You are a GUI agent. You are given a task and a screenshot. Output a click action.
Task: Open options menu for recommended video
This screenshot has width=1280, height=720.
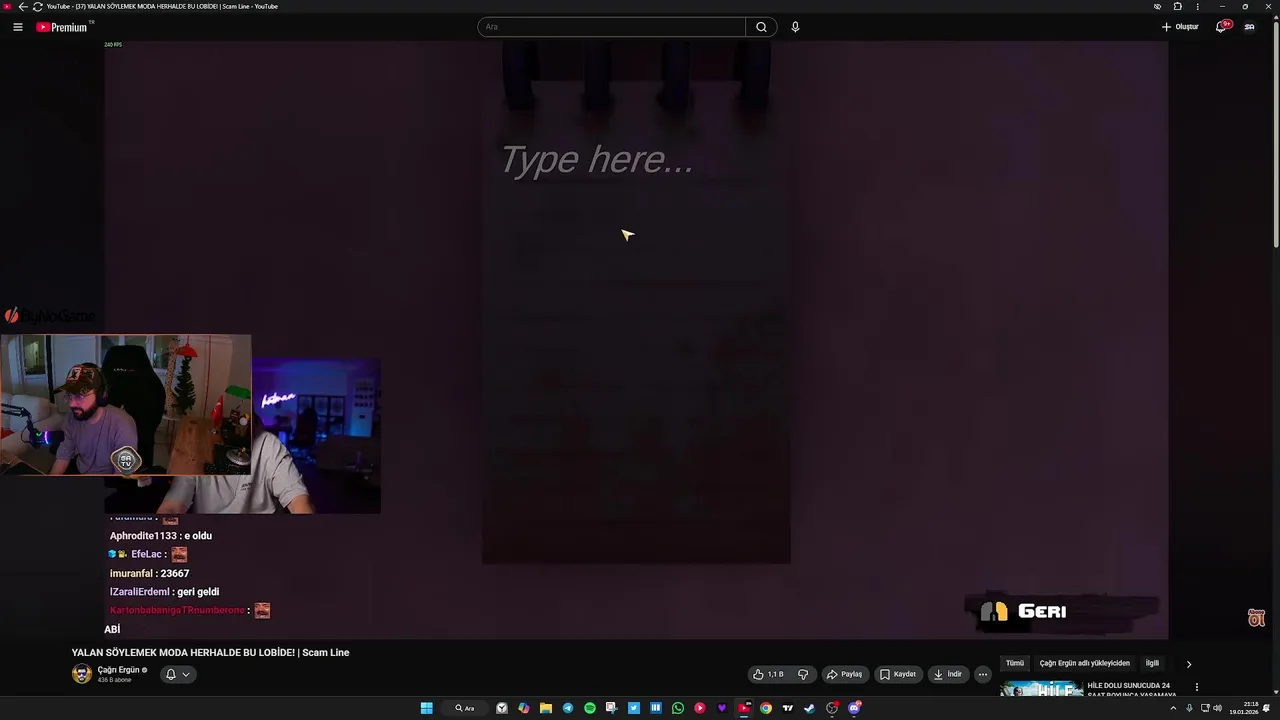tap(1196, 687)
